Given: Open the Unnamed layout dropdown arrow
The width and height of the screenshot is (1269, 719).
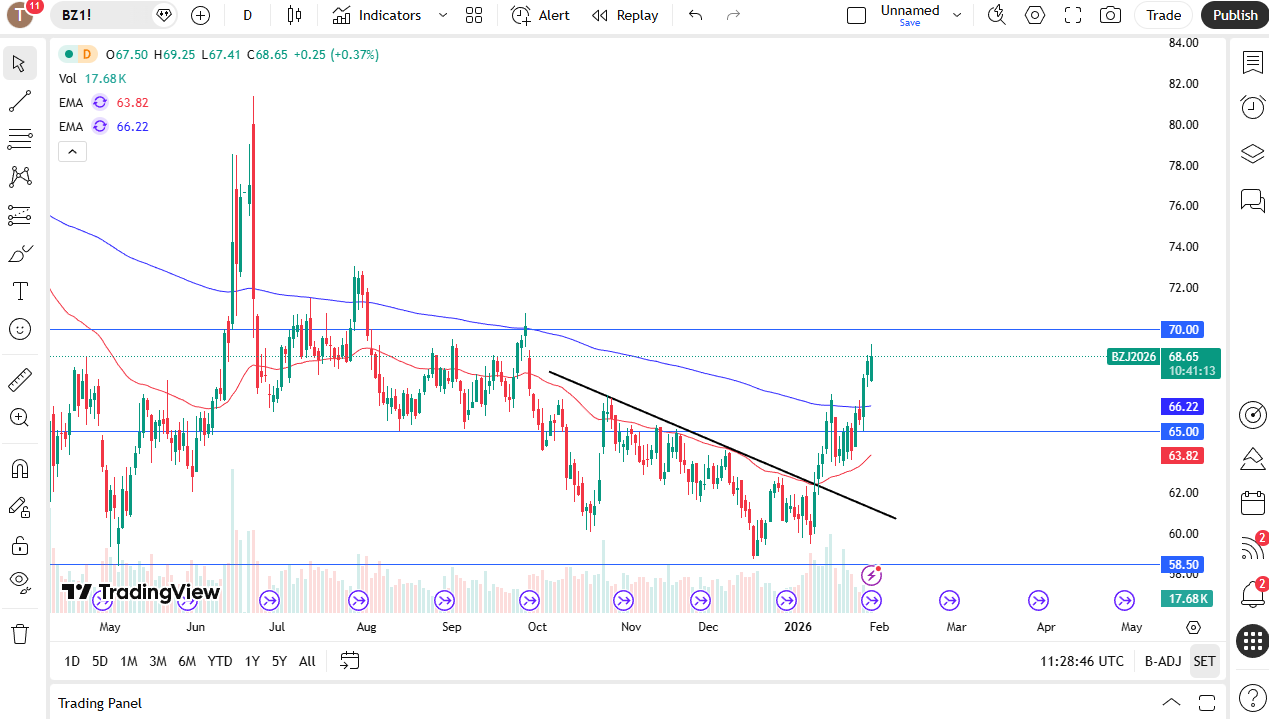Looking at the screenshot, I should (x=957, y=15).
